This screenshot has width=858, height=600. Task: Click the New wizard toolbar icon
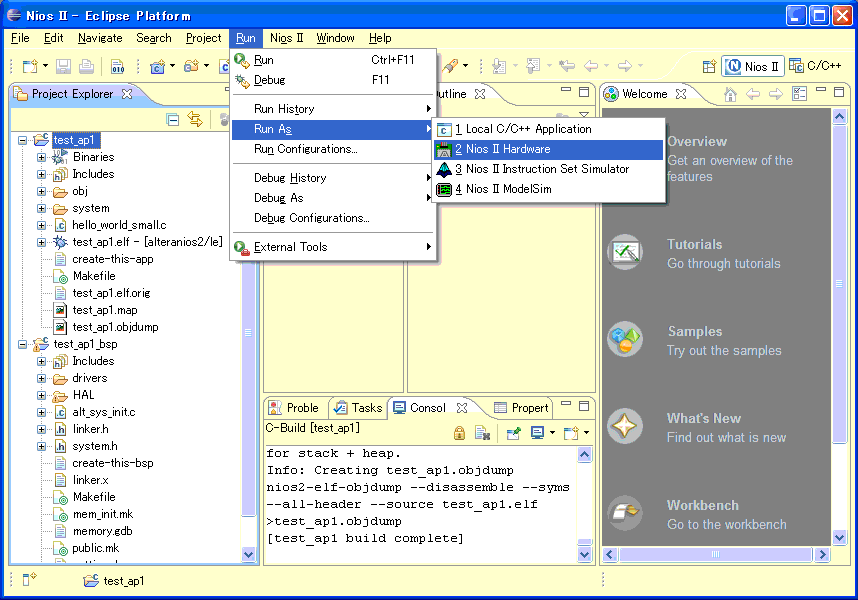coord(30,66)
